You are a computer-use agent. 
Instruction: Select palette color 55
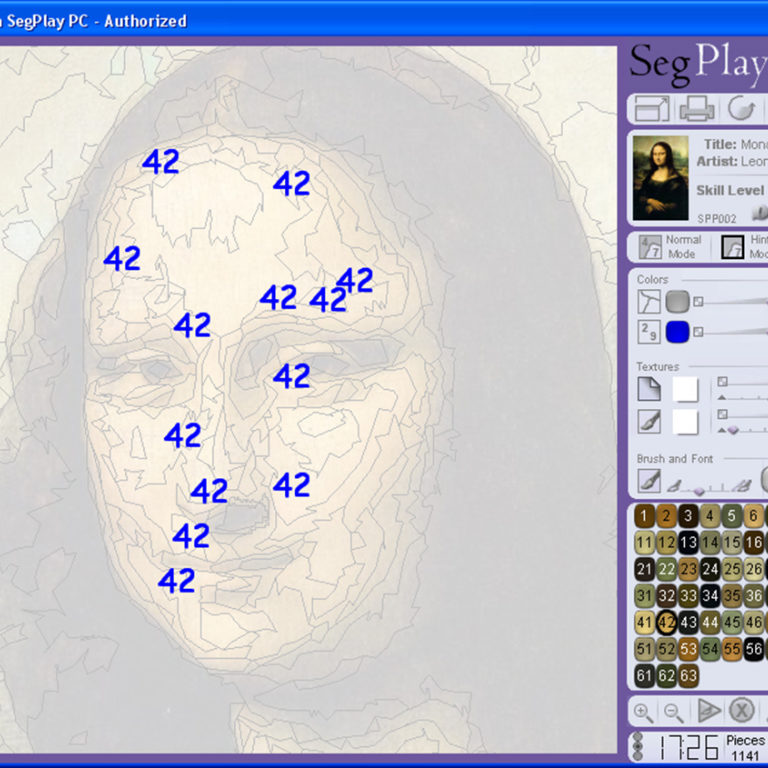(x=732, y=649)
